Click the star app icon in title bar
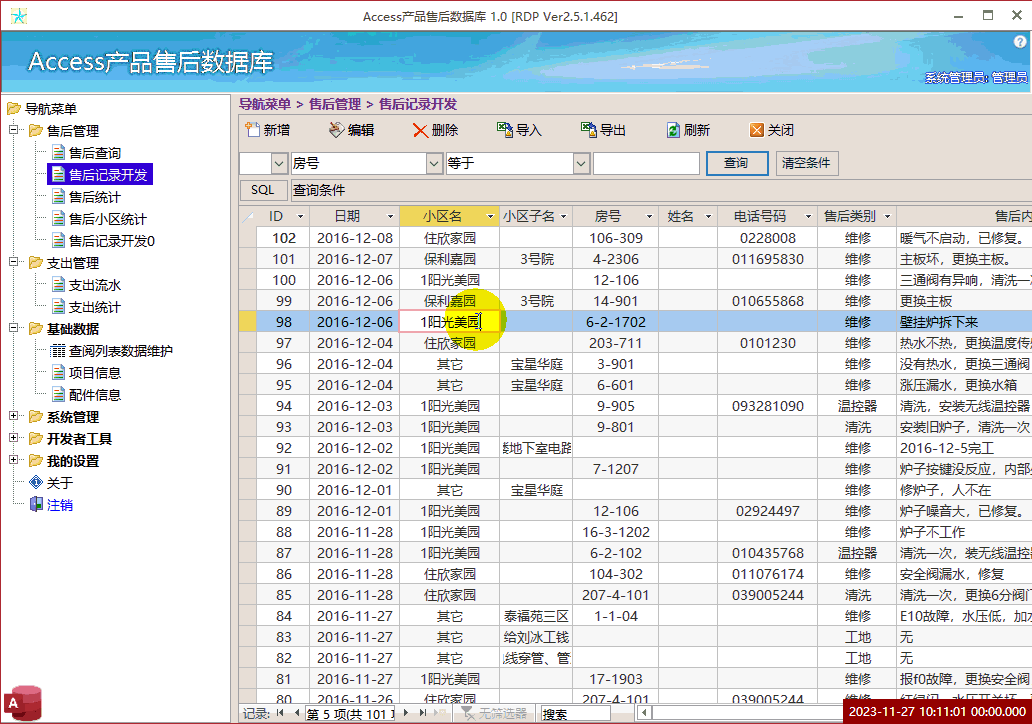This screenshot has width=1032, height=724. pos(19,16)
